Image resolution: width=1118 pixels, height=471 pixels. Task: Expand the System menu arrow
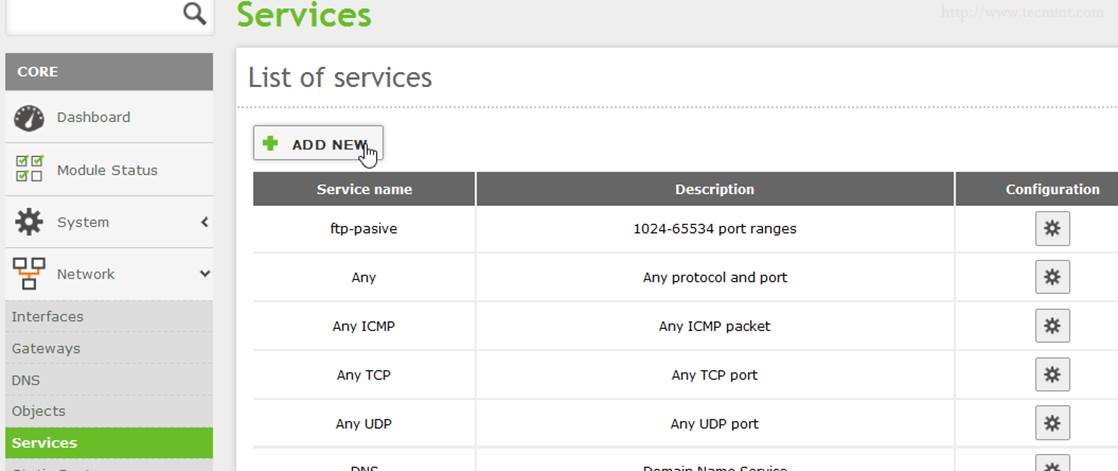click(x=204, y=222)
